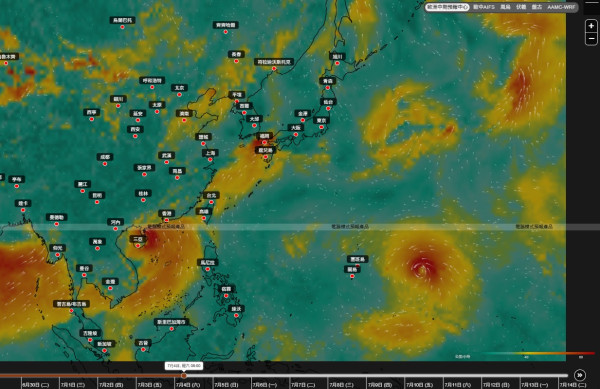Click the 達沃 city marker label
This screenshot has height=389, width=600.
pos(236,309)
